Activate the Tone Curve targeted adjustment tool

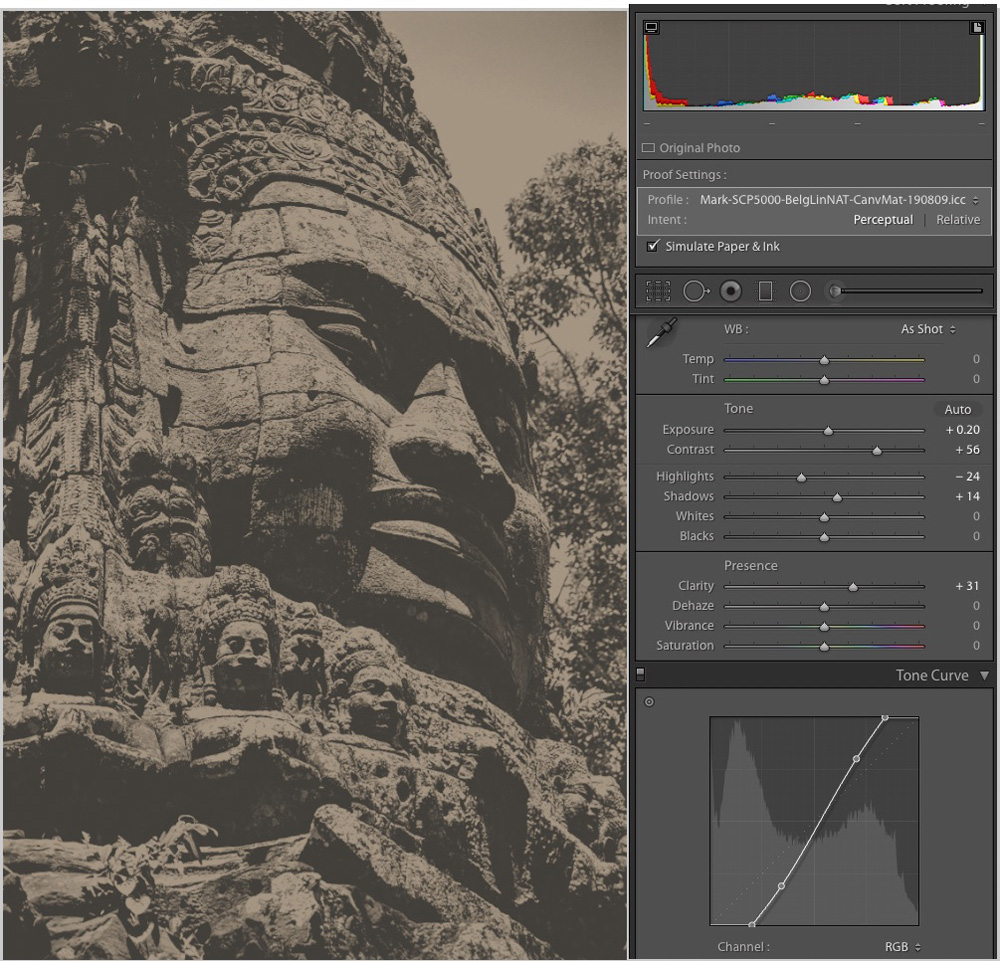(649, 702)
